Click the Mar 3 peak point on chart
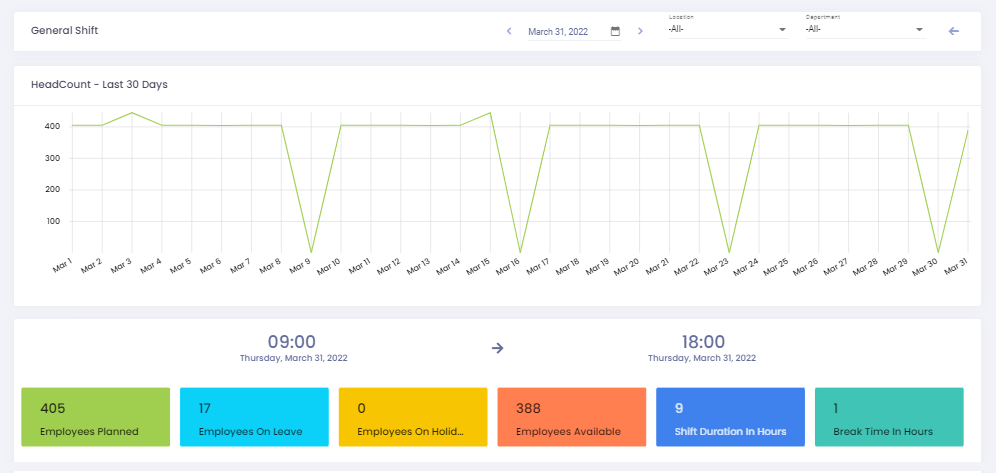The height and width of the screenshot is (473, 996). pyautogui.click(x=131, y=113)
